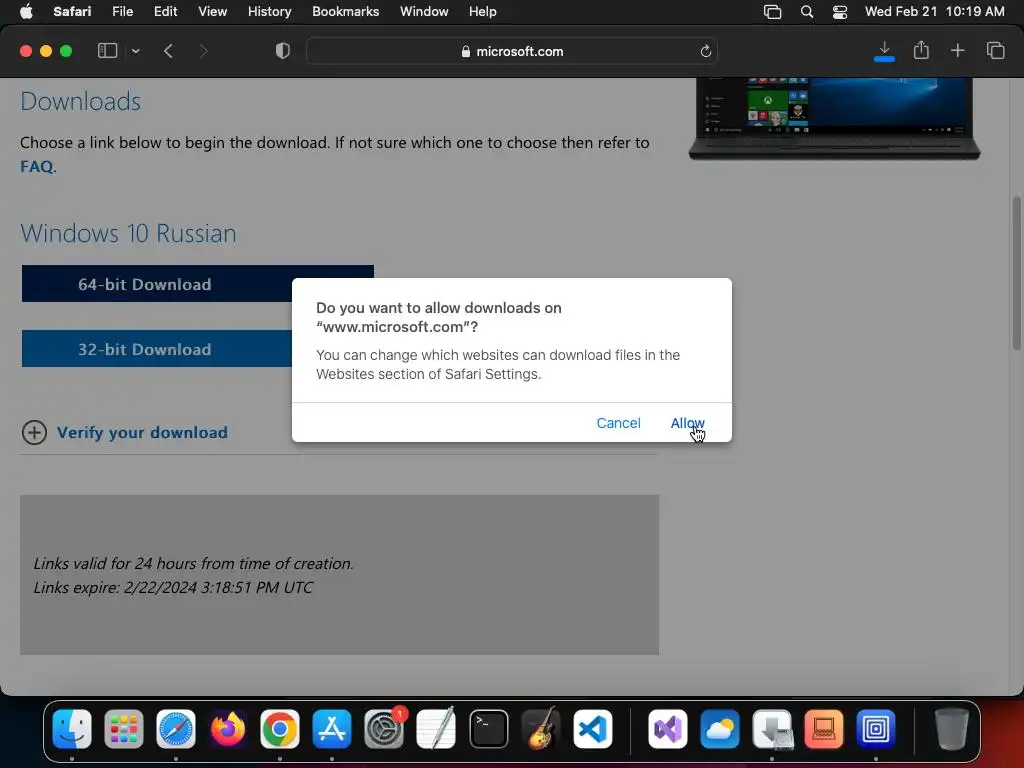Open the FAQ link
Image resolution: width=1024 pixels, height=768 pixels.
pyautogui.click(x=37, y=167)
